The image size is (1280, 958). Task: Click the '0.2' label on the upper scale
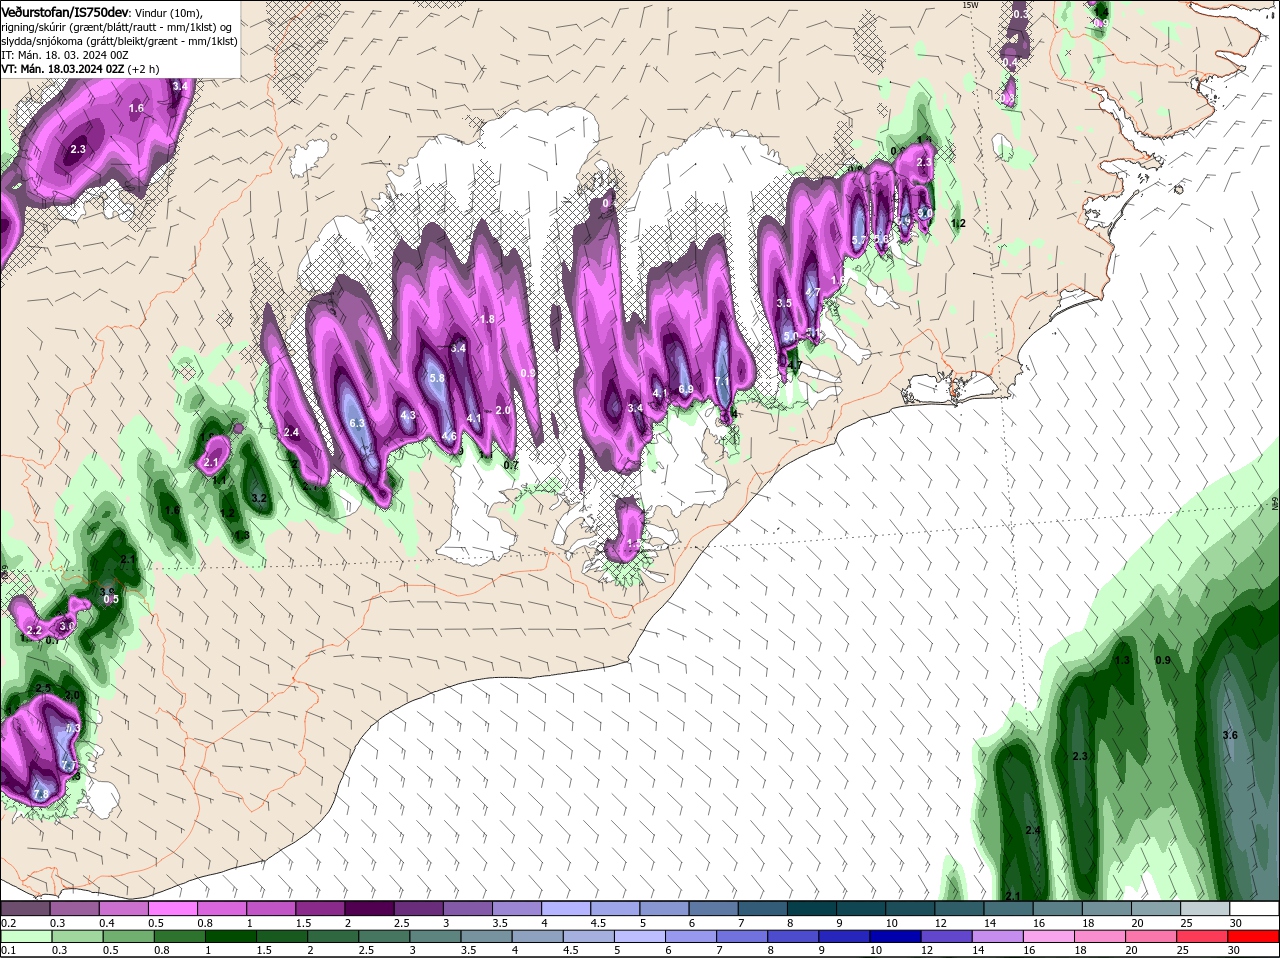(8, 923)
